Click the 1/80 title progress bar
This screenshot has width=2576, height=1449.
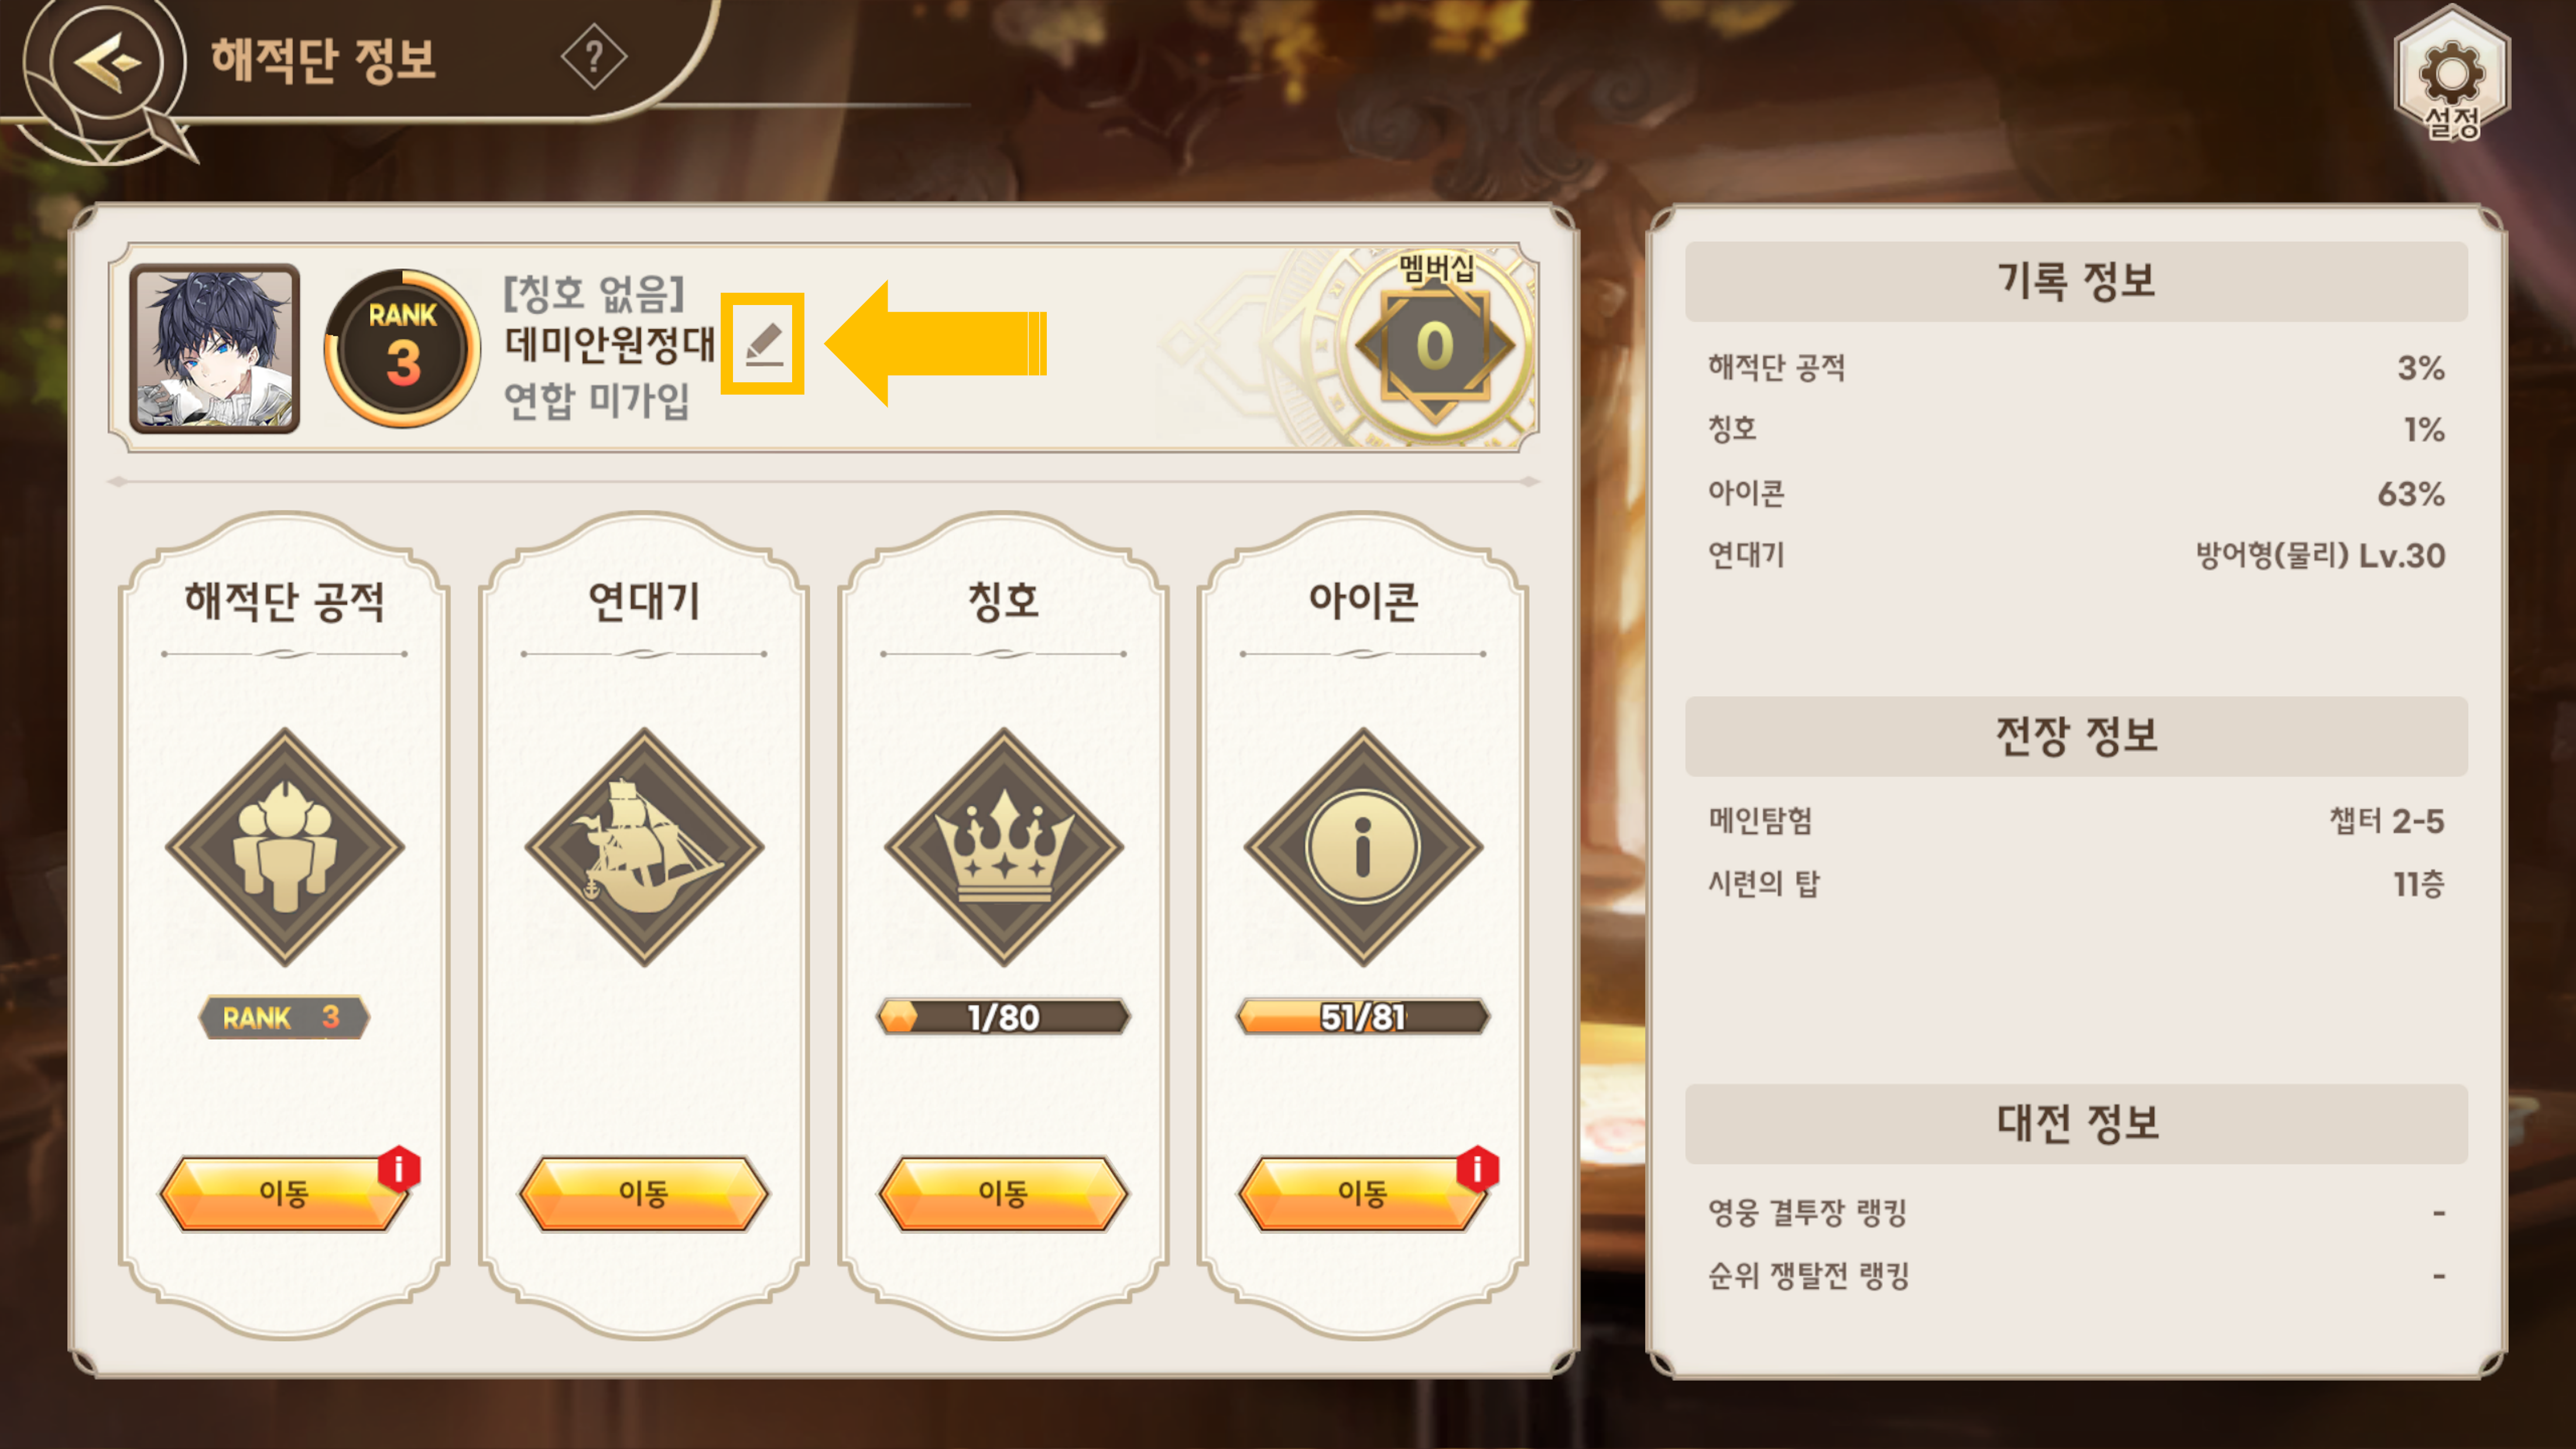[1004, 1017]
